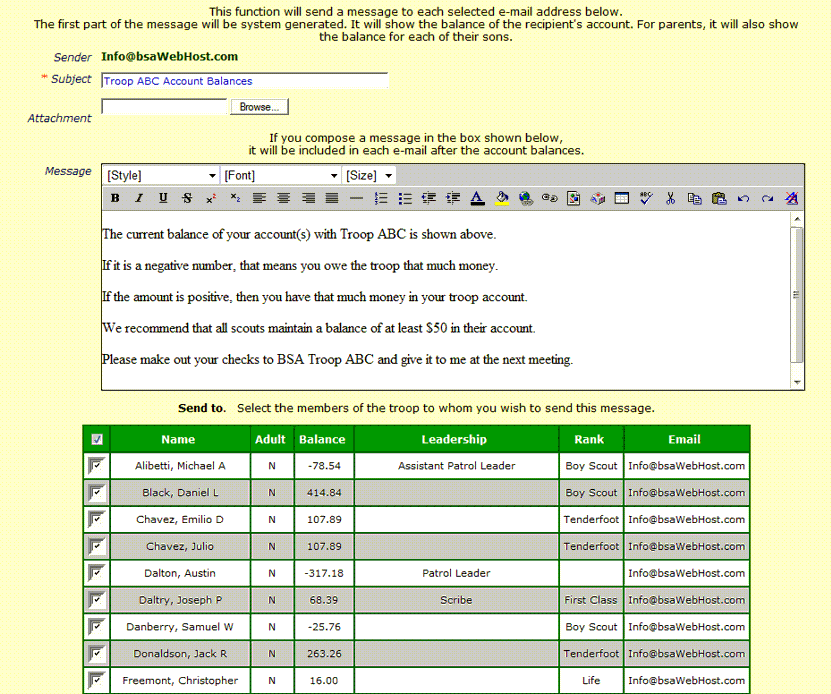
Task: Click the Name column header
Action: pyautogui.click(x=179, y=440)
